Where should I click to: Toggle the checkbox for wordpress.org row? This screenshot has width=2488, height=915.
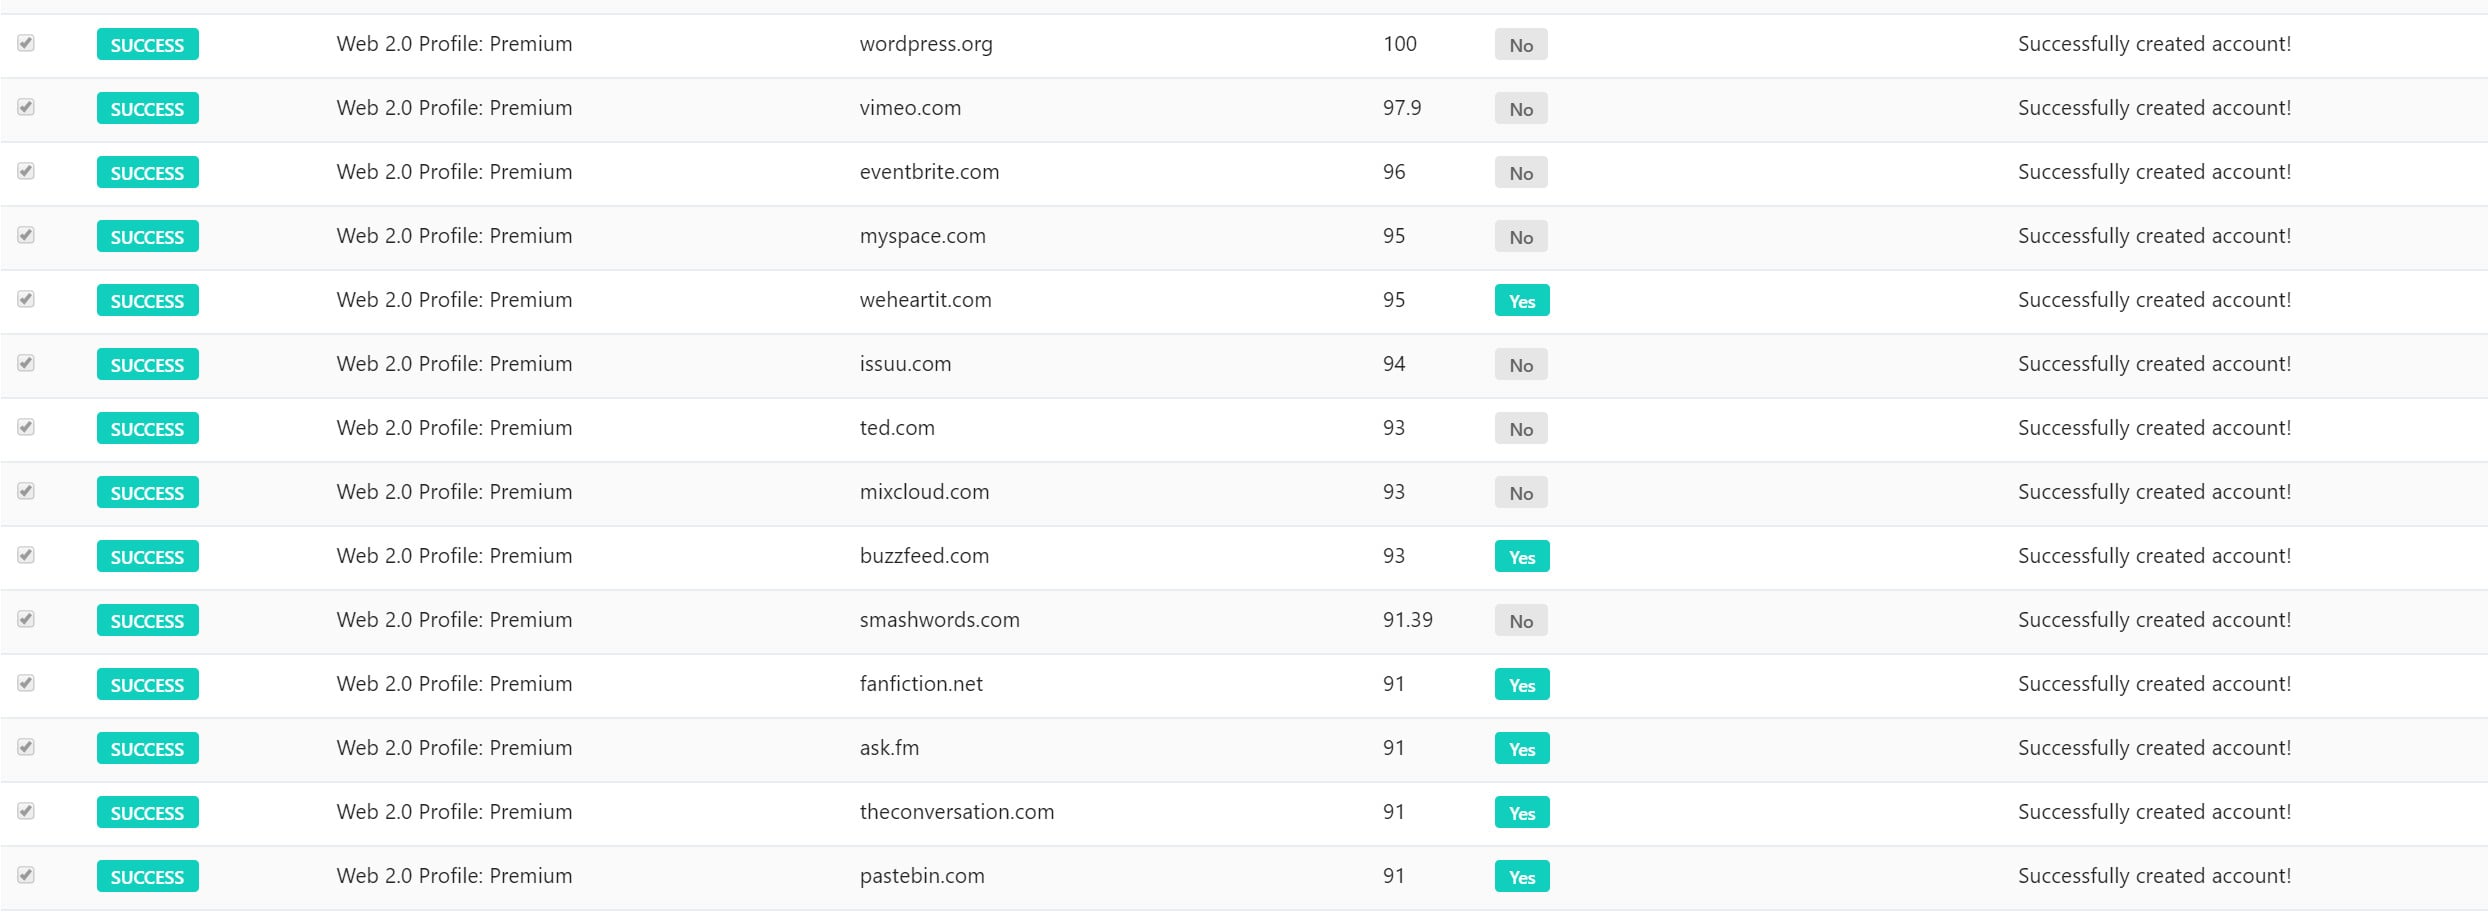pyautogui.click(x=26, y=43)
